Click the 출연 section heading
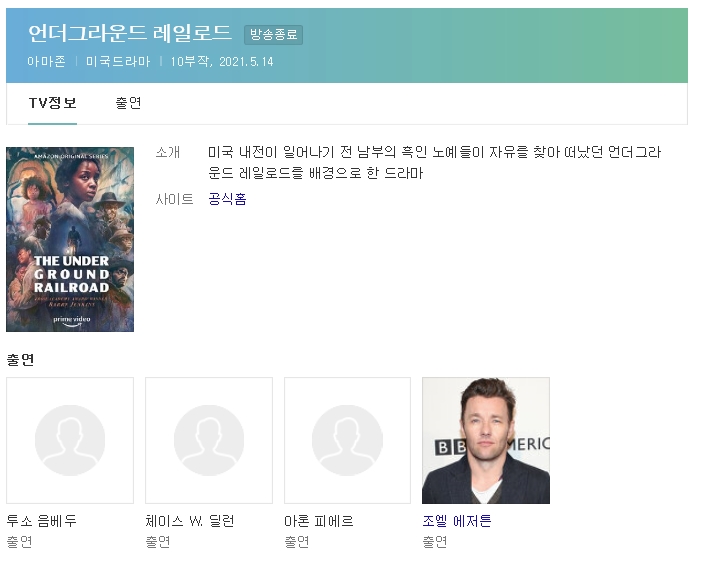This screenshot has width=702, height=571. pyautogui.click(x=20, y=360)
